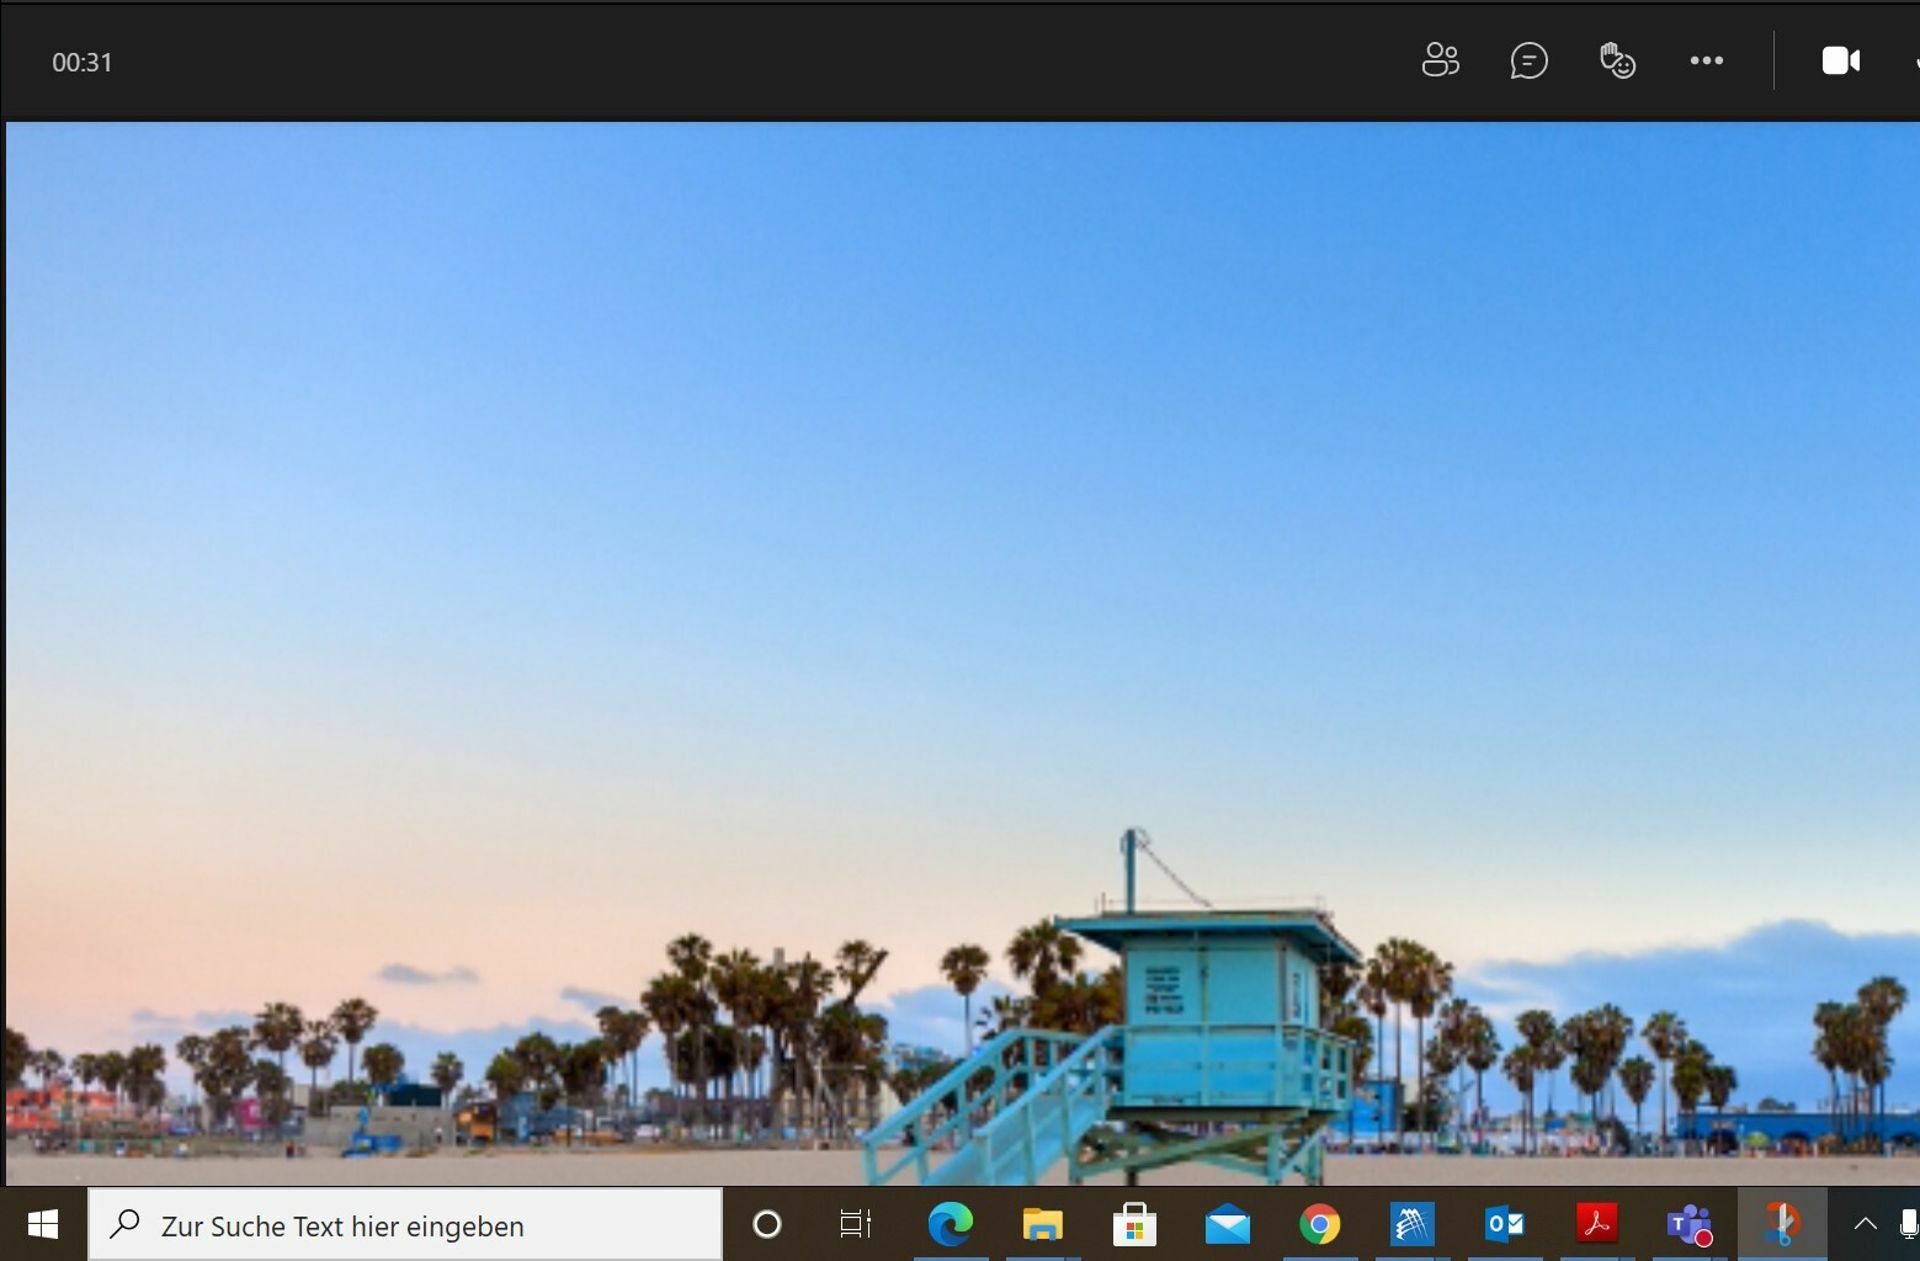Switch to Outlook in the taskbar
Image resolution: width=1920 pixels, height=1261 pixels.
click(x=1504, y=1224)
